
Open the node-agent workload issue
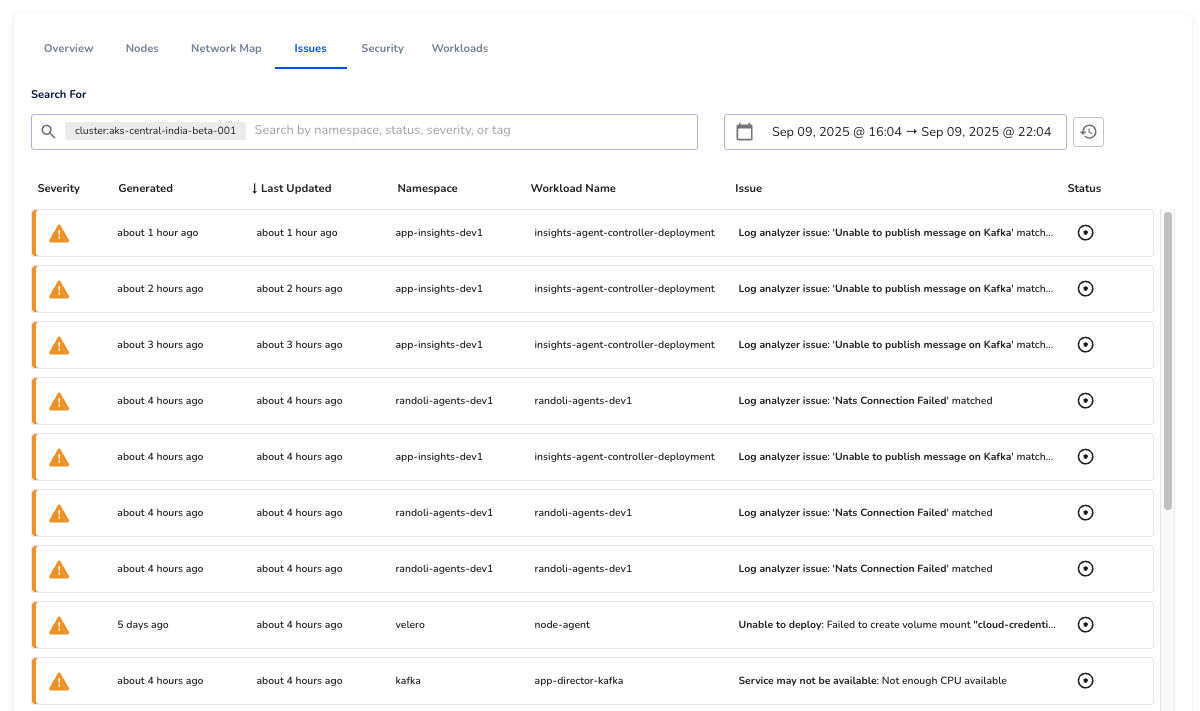point(562,625)
